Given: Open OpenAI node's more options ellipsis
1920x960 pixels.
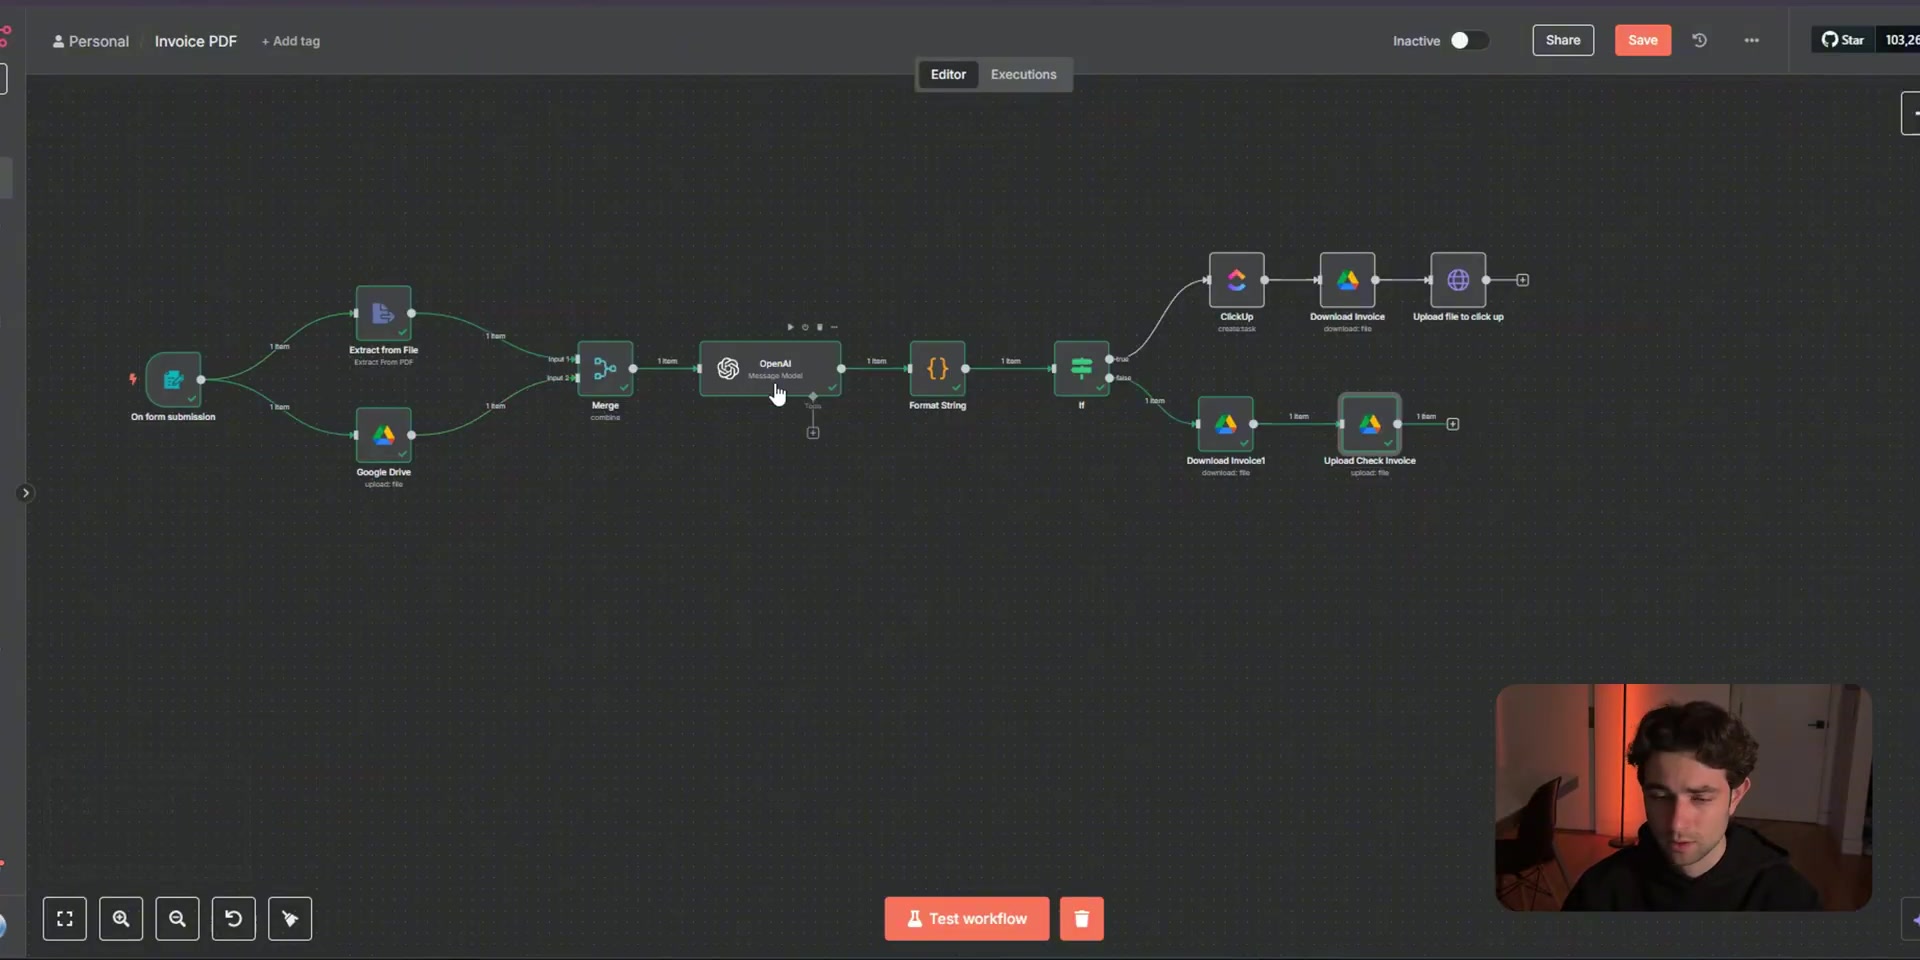Looking at the screenshot, I should (834, 327).
